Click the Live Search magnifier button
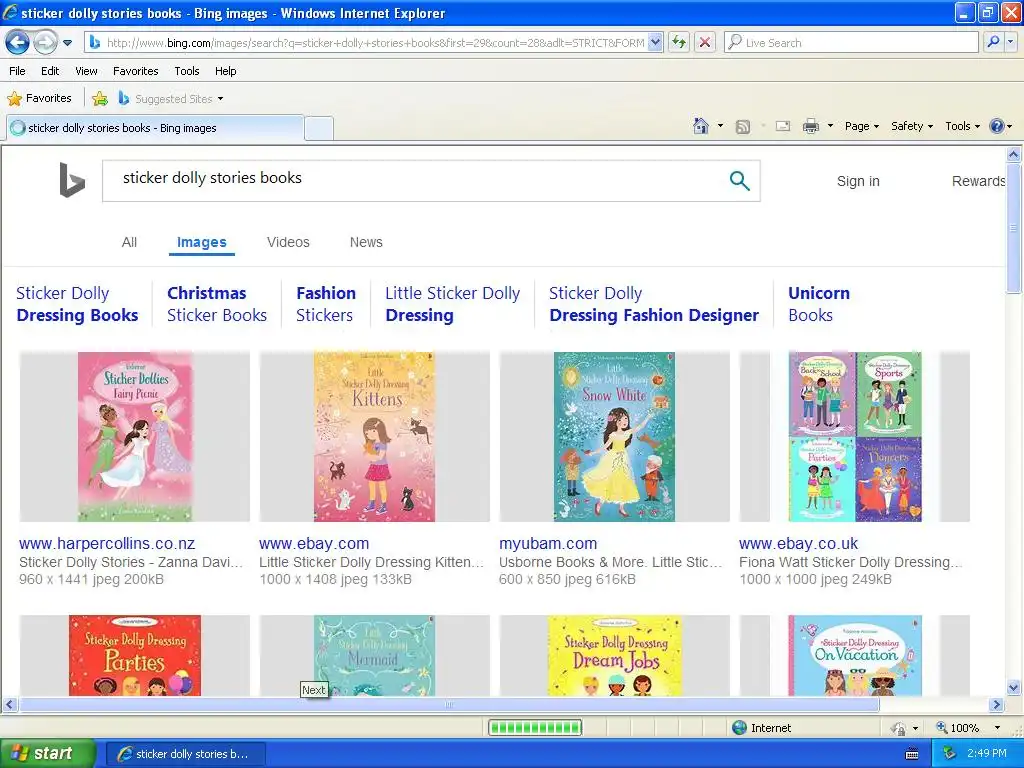Image resolution: width=1024 pixels, height=768 pixels. pyautogui.click(x=993, y=43)
